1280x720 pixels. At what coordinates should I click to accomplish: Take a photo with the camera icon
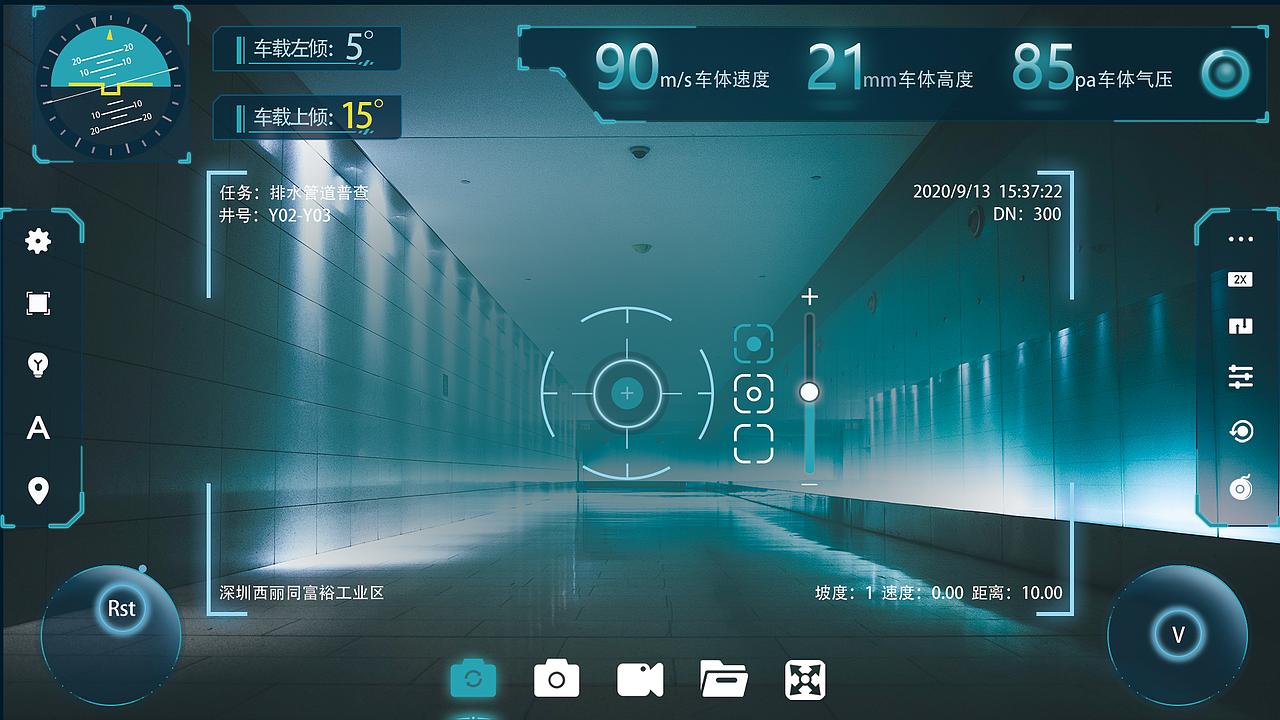pos(556,678)
